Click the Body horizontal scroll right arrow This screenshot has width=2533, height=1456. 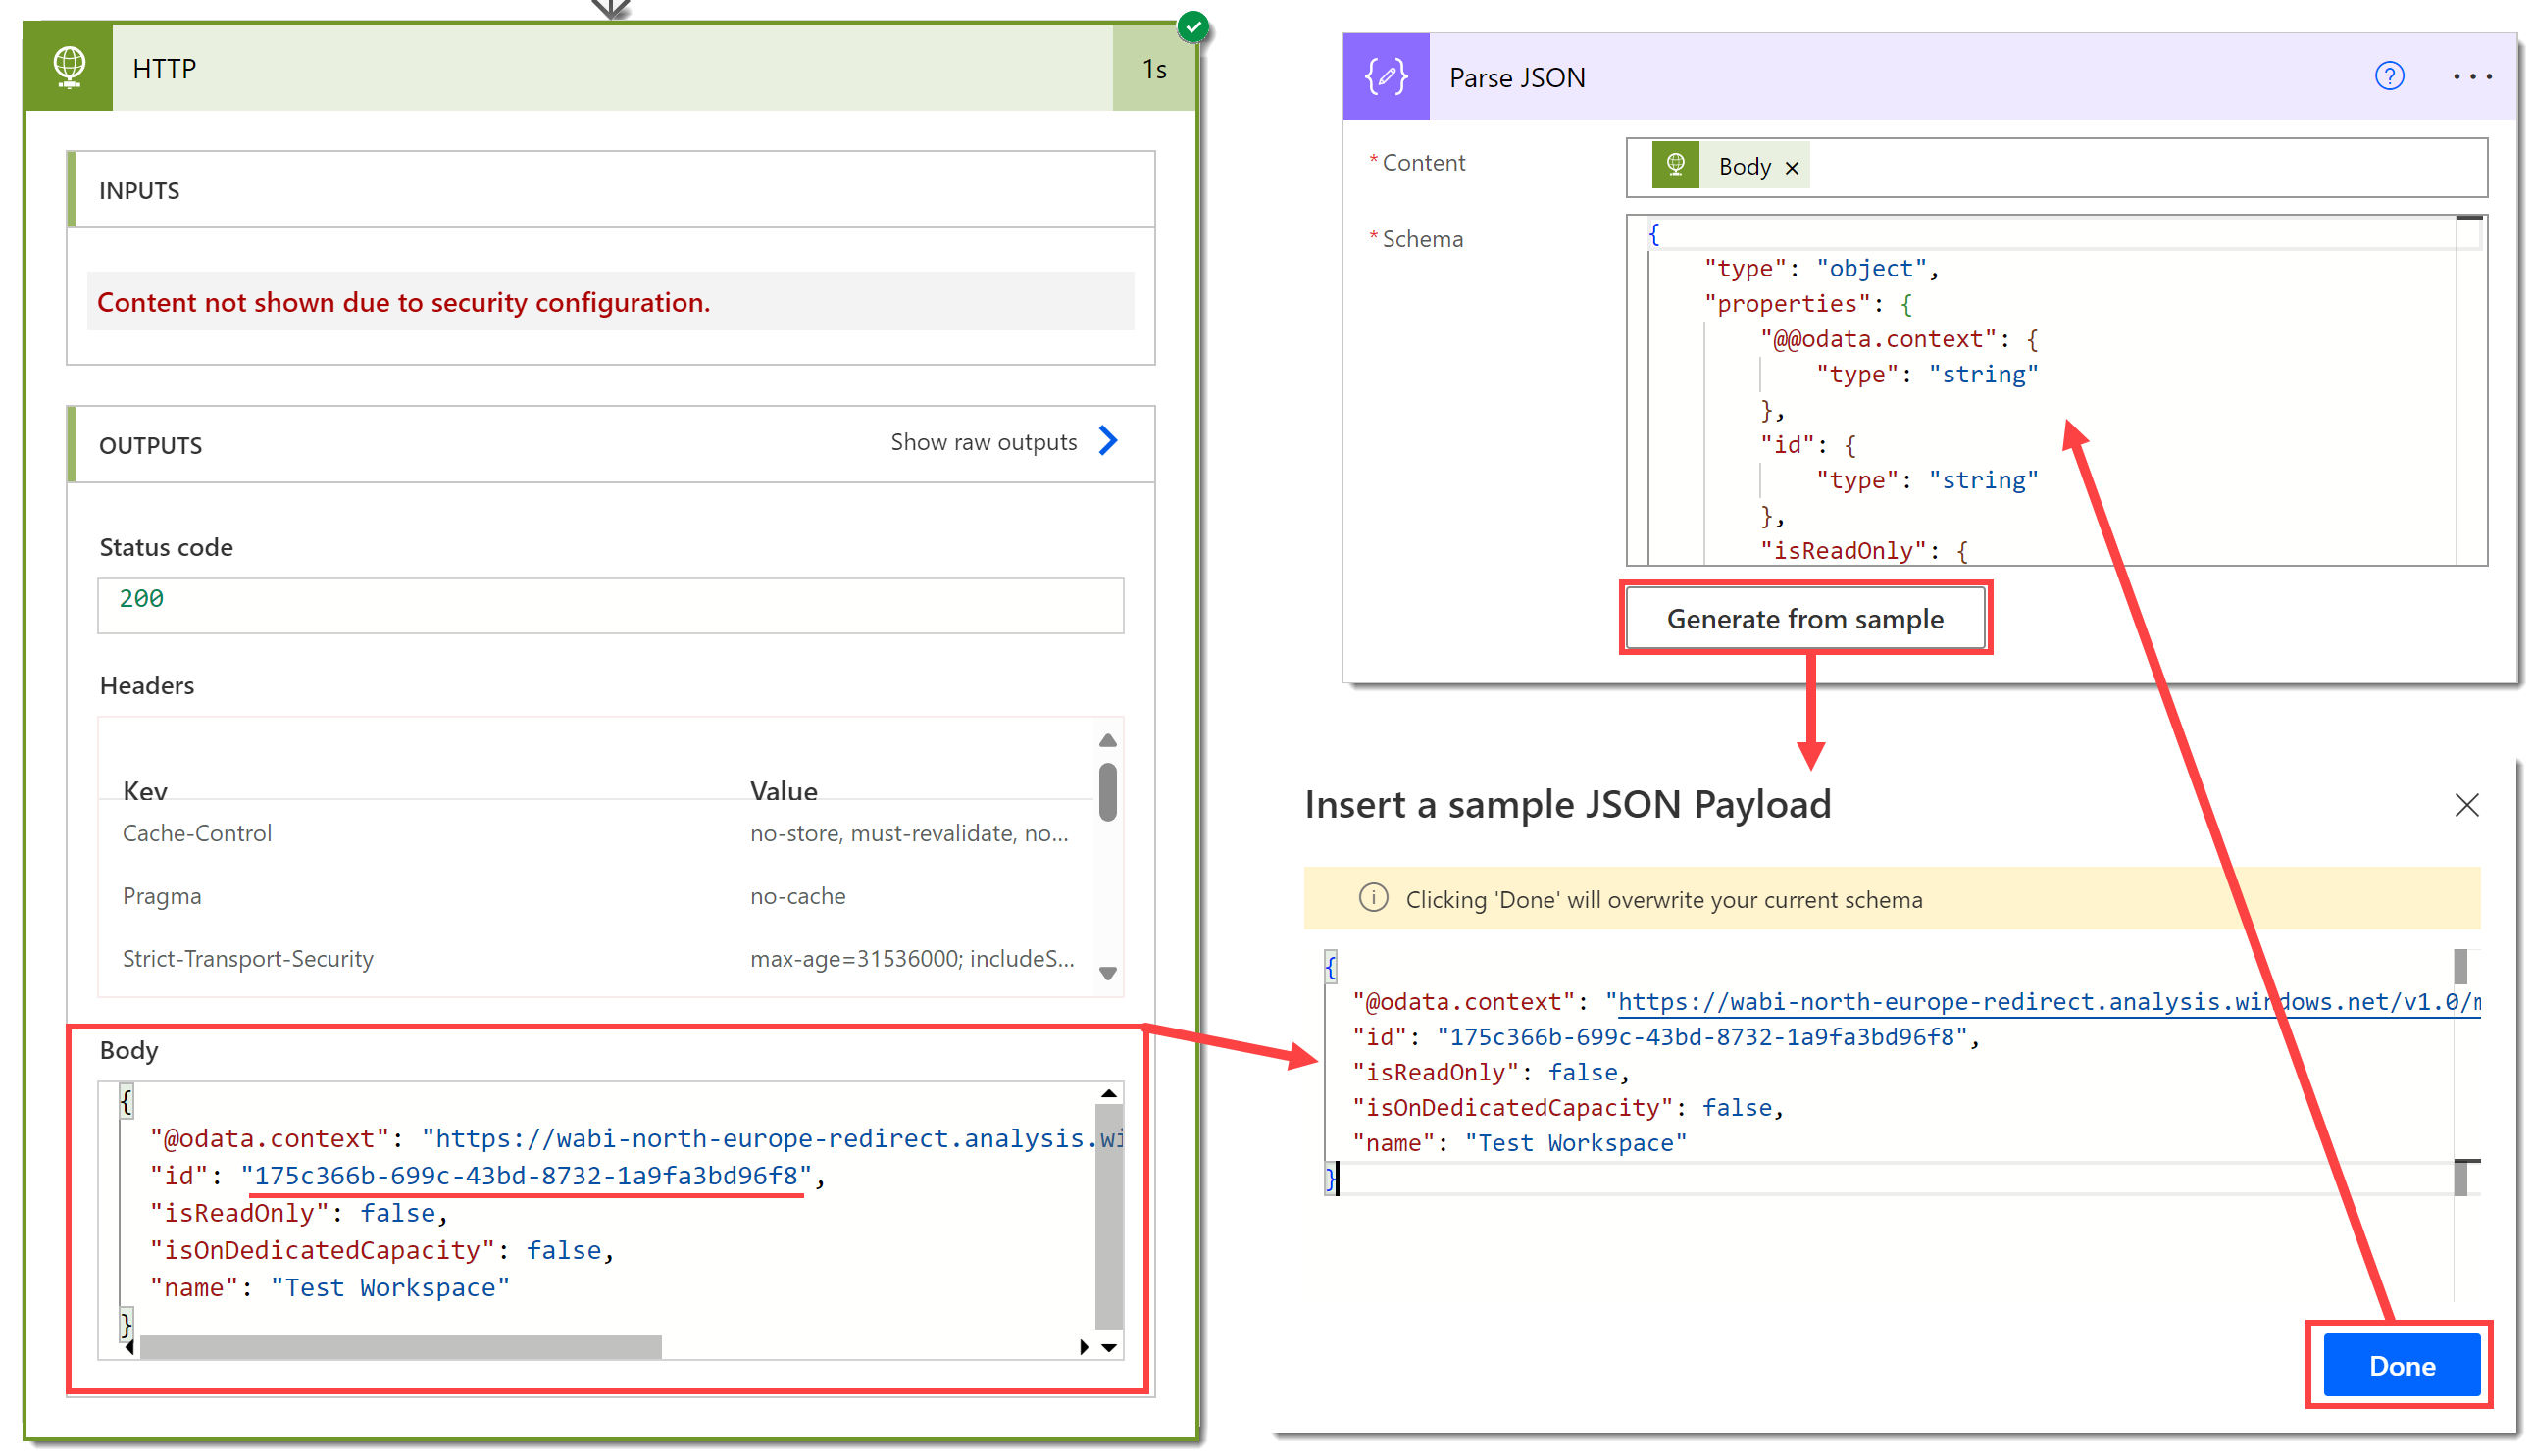pyautogui.click(x=1084, y=1347)
